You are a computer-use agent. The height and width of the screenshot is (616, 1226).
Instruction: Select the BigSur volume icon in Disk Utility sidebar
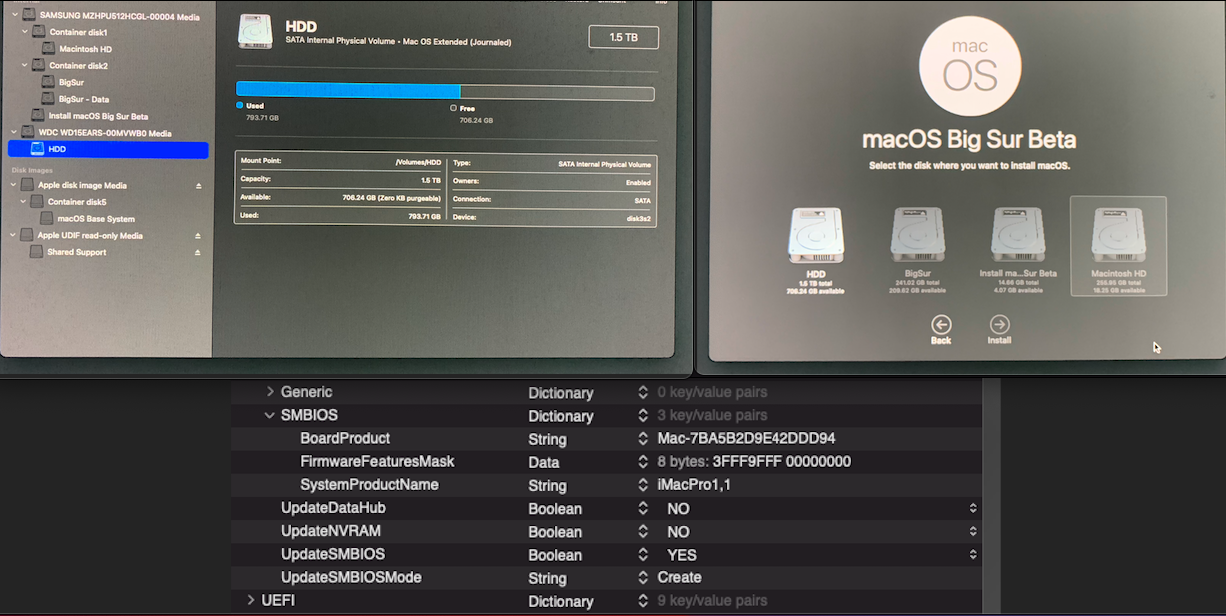[48, 82]
